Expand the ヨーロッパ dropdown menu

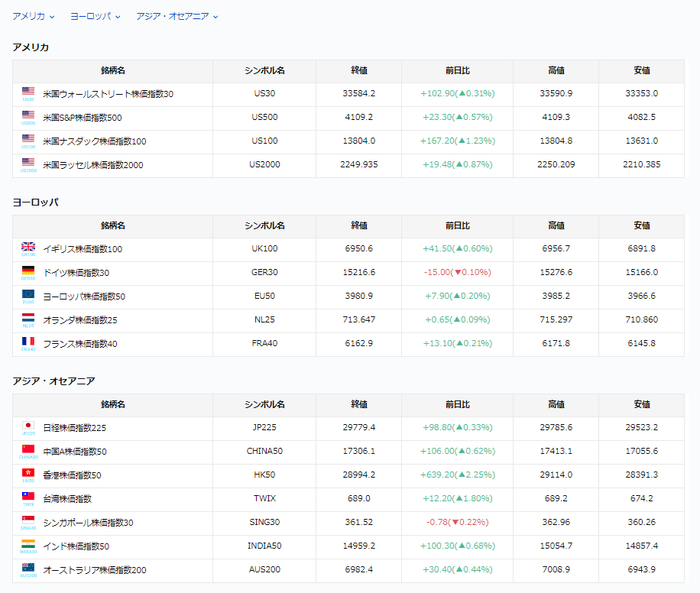point(95,16)
